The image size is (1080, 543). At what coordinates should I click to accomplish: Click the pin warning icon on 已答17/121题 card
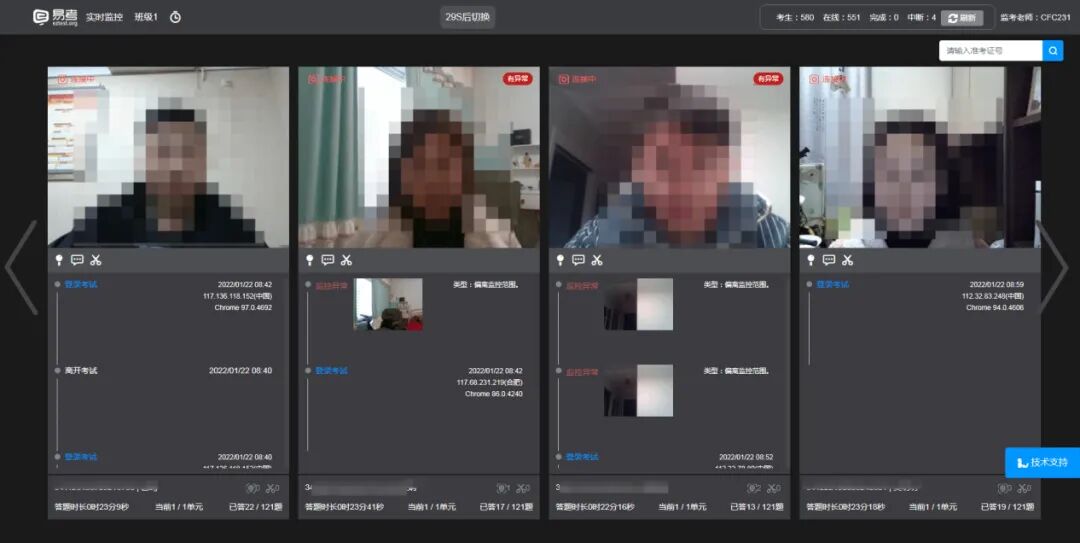pos(310,260)
